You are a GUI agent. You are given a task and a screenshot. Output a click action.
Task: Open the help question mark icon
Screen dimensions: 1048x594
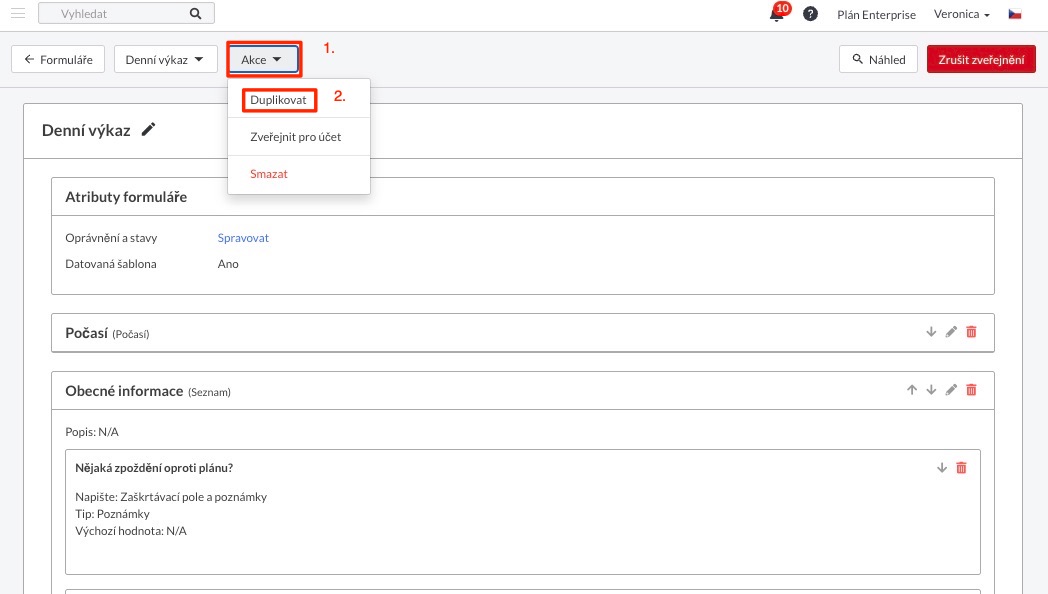click(810, 13)
